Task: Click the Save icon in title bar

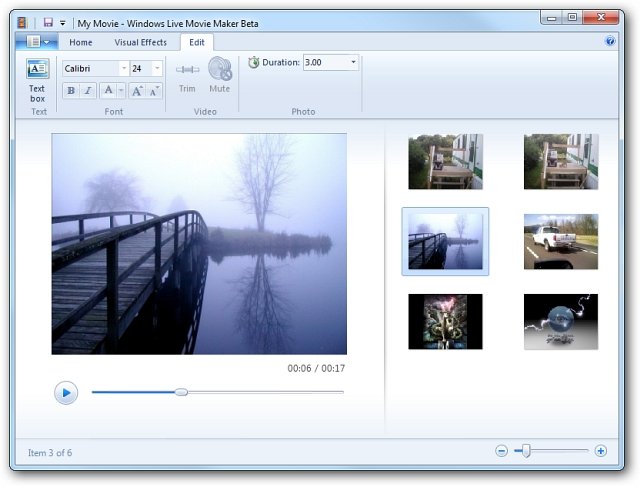Action: [x=47, y=22]
